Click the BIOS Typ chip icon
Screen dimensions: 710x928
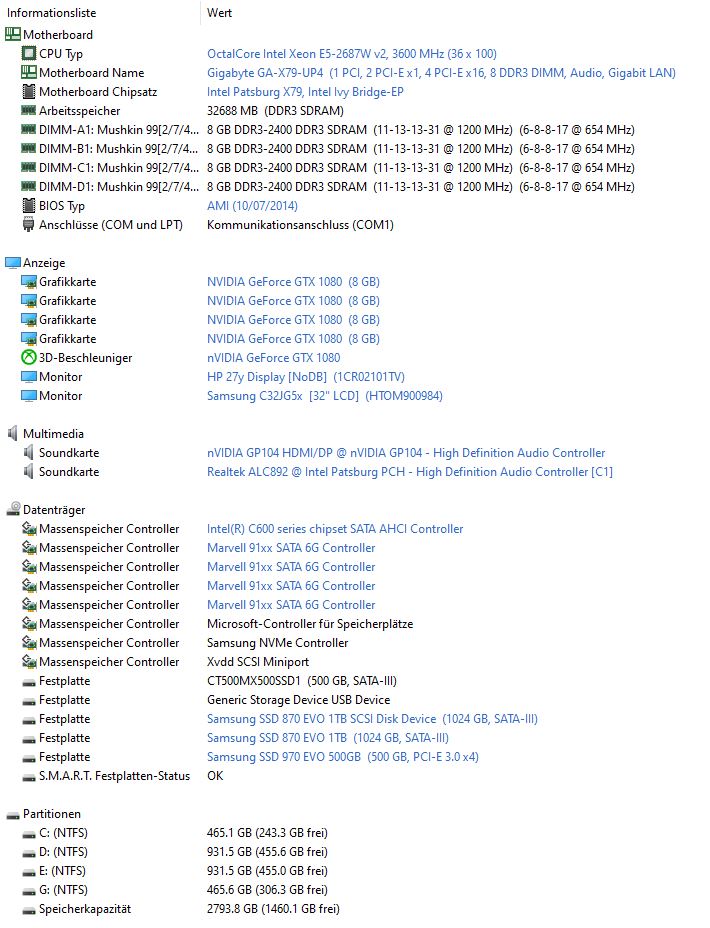[x=28, y=205]
